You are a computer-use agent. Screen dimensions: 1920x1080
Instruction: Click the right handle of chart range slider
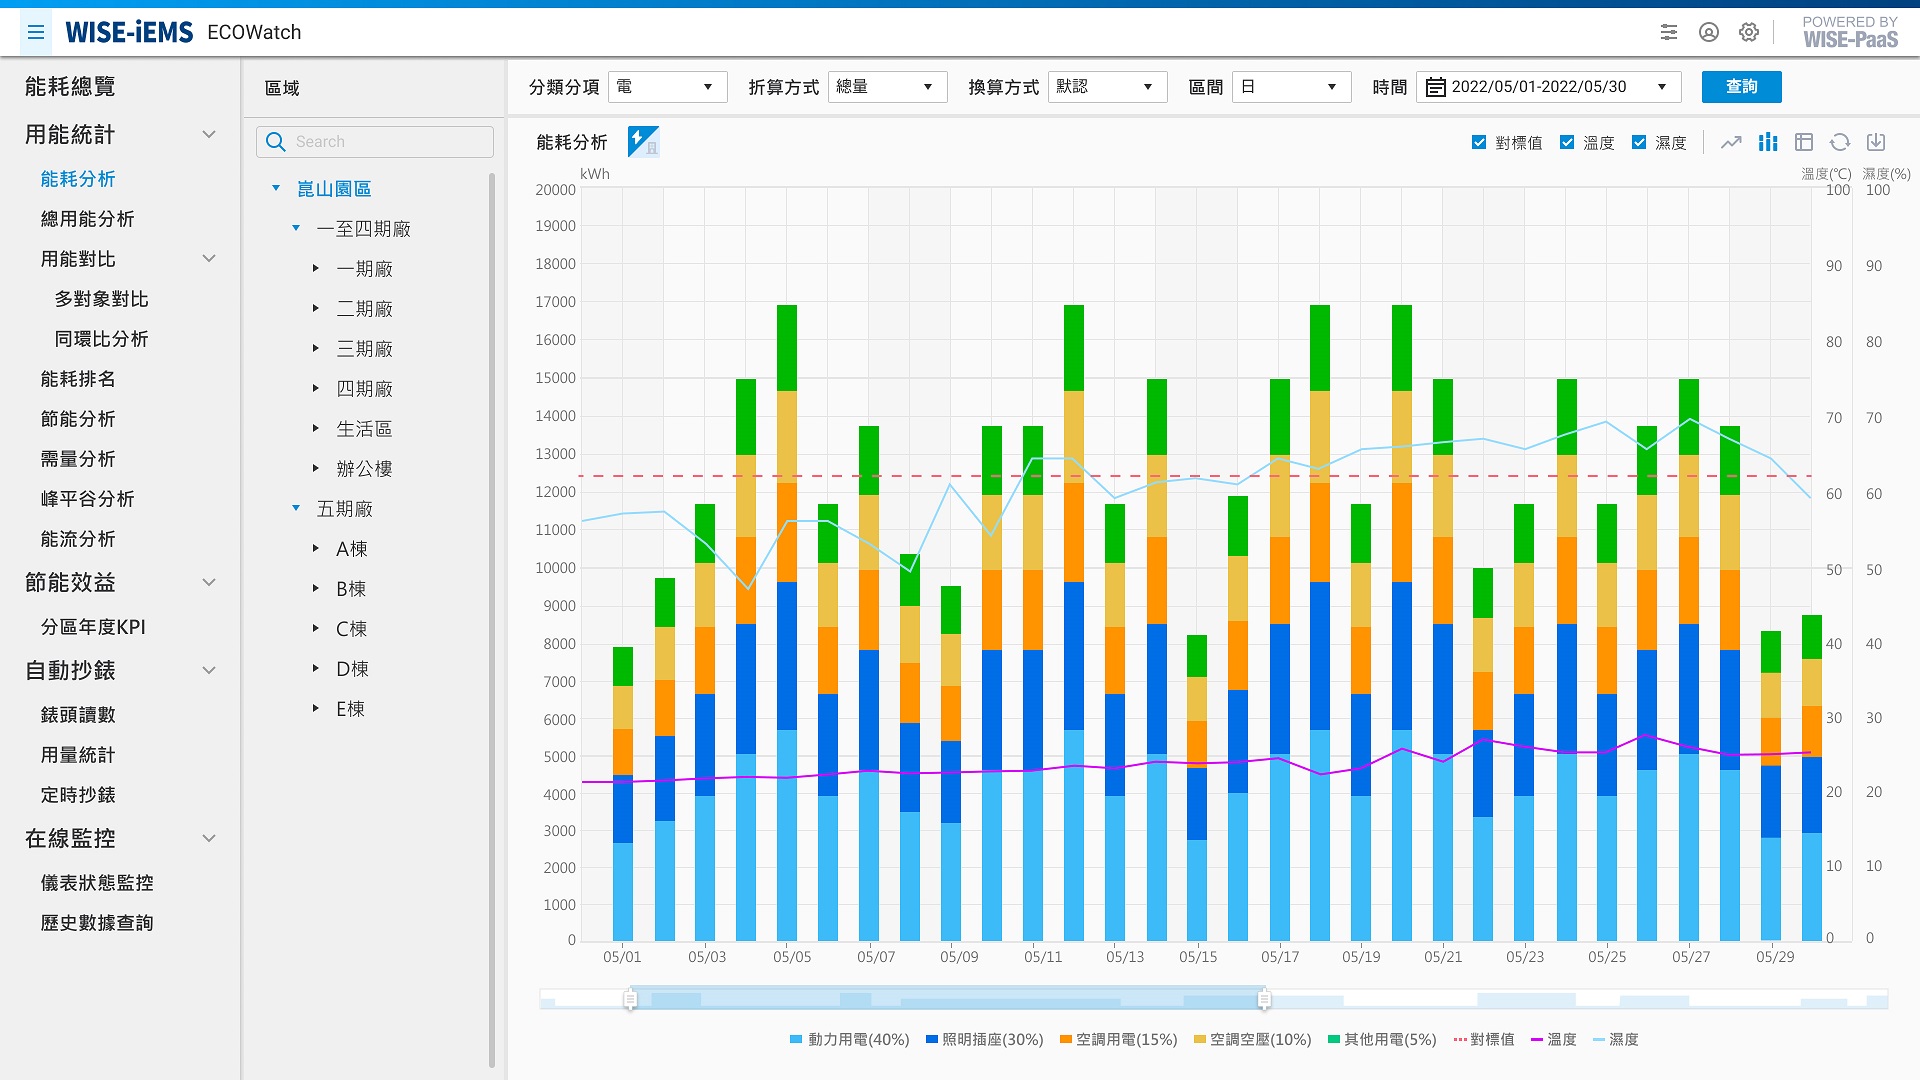click(x=1264, y=999)
